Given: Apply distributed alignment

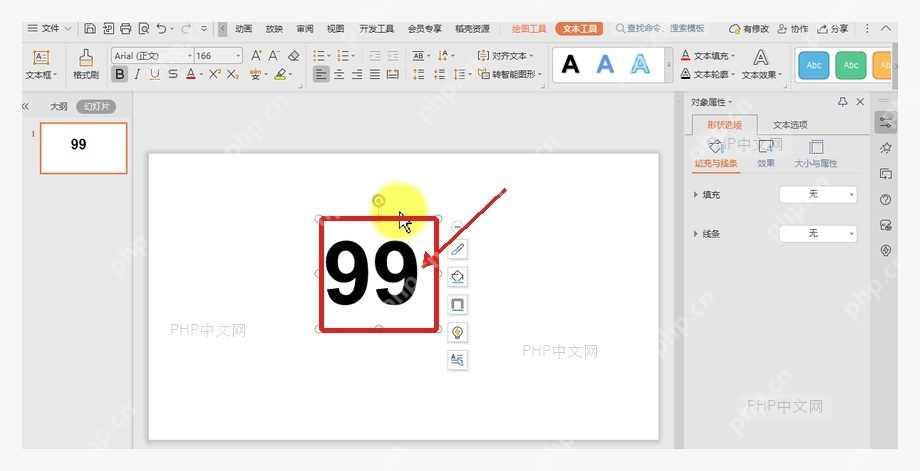Looking at the screenshot, I should click(393, 74).
